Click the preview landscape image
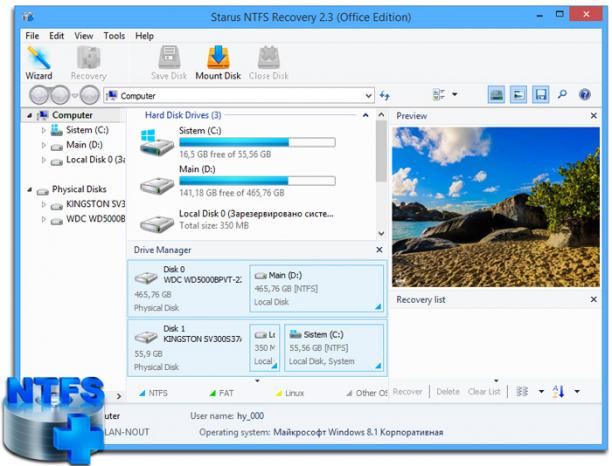Screen dimensions: 612x466 pyautogui.click(x=496, y=207)
